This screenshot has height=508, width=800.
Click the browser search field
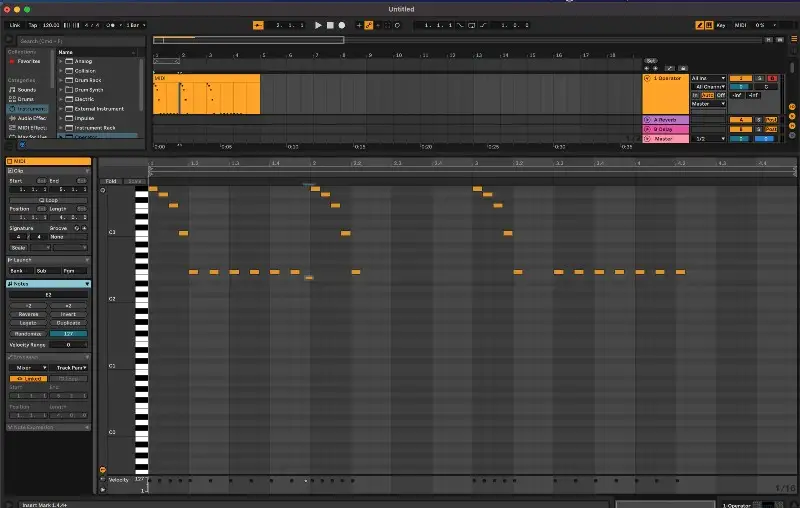(81, 41)
